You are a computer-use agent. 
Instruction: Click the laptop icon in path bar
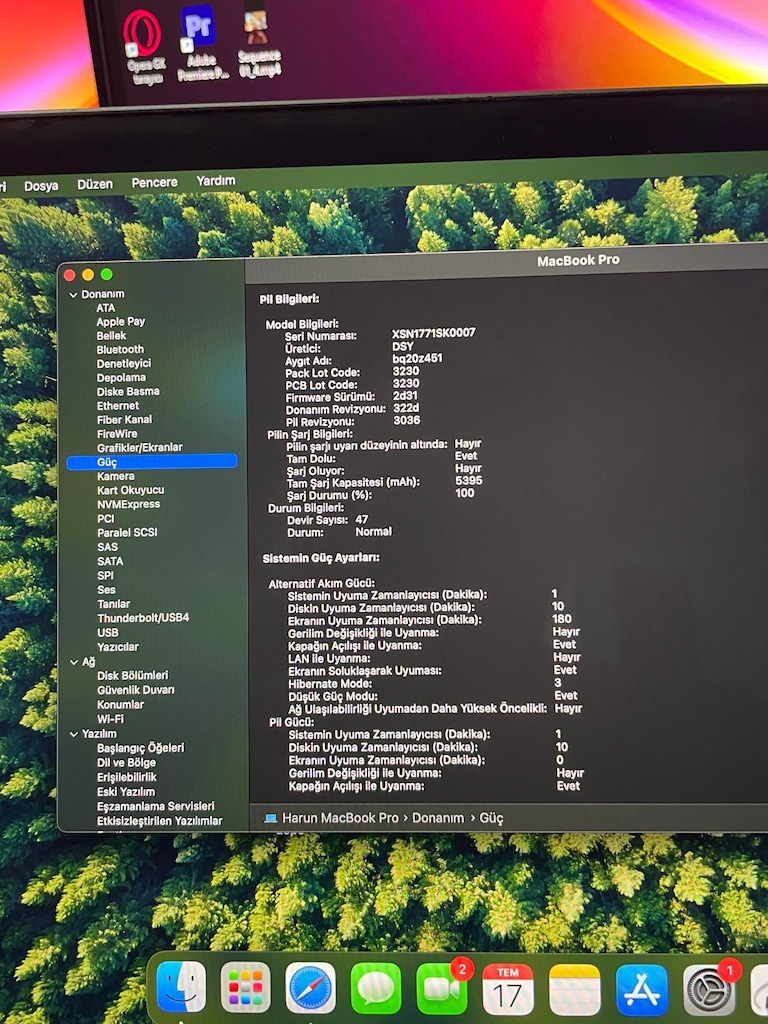click(x=270, y=818)
